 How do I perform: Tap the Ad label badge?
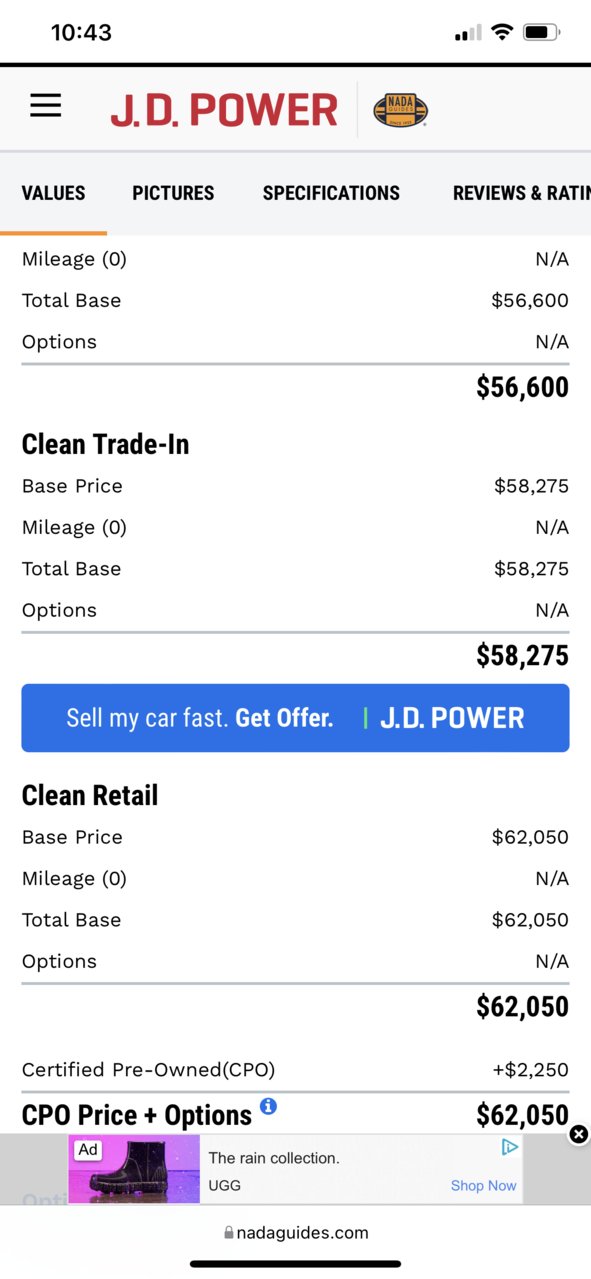(x=88, y=1150)
